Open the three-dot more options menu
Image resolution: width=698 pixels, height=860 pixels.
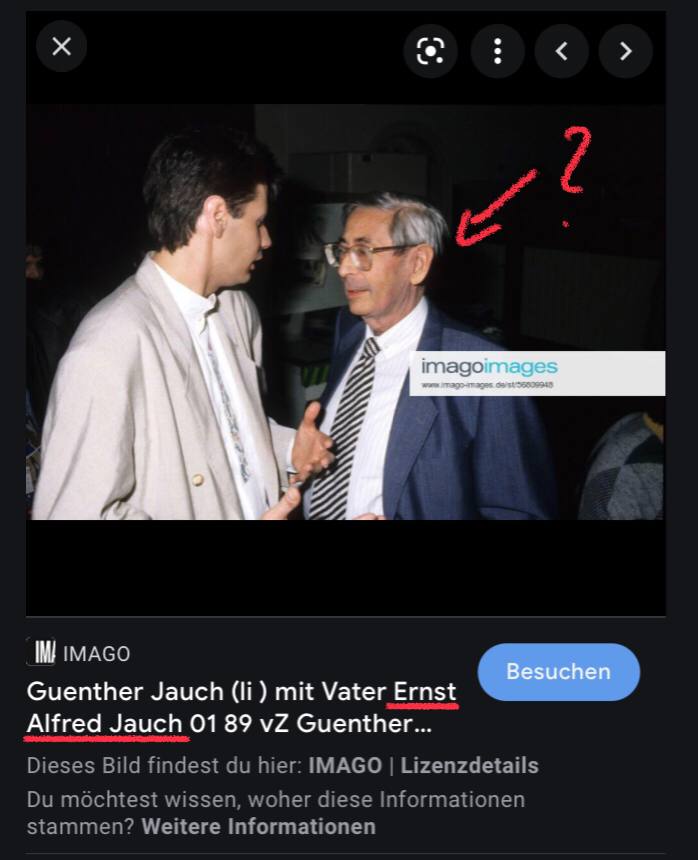(497, 51)
